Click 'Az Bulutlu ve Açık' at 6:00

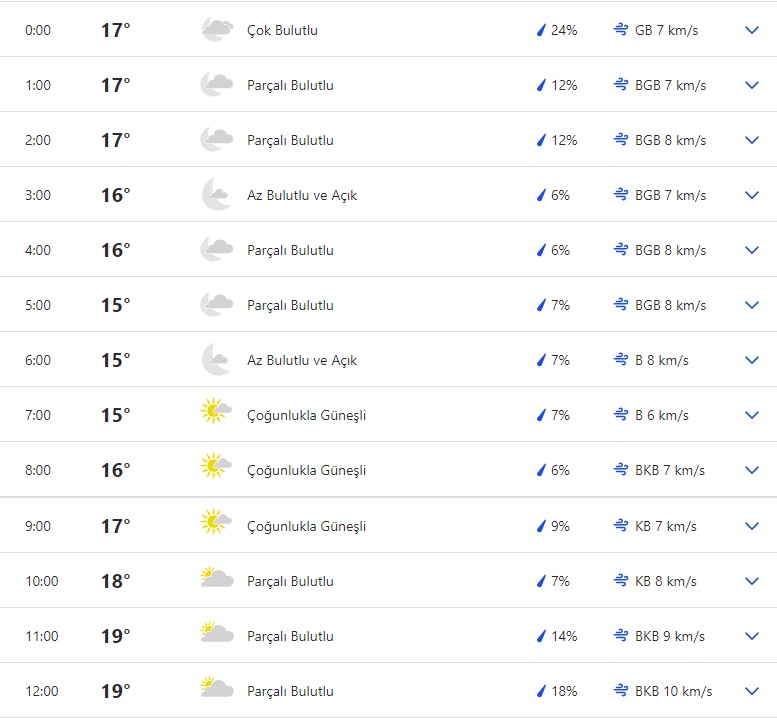pyautogui.click(x=302, y=360)
